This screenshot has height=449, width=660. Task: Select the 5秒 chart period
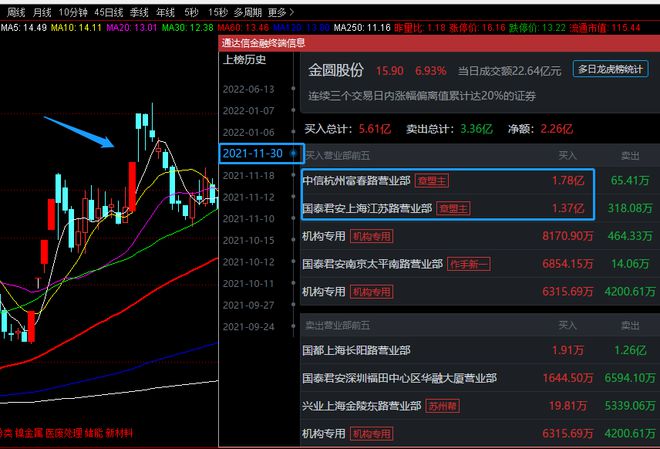[x=192, y=13]
